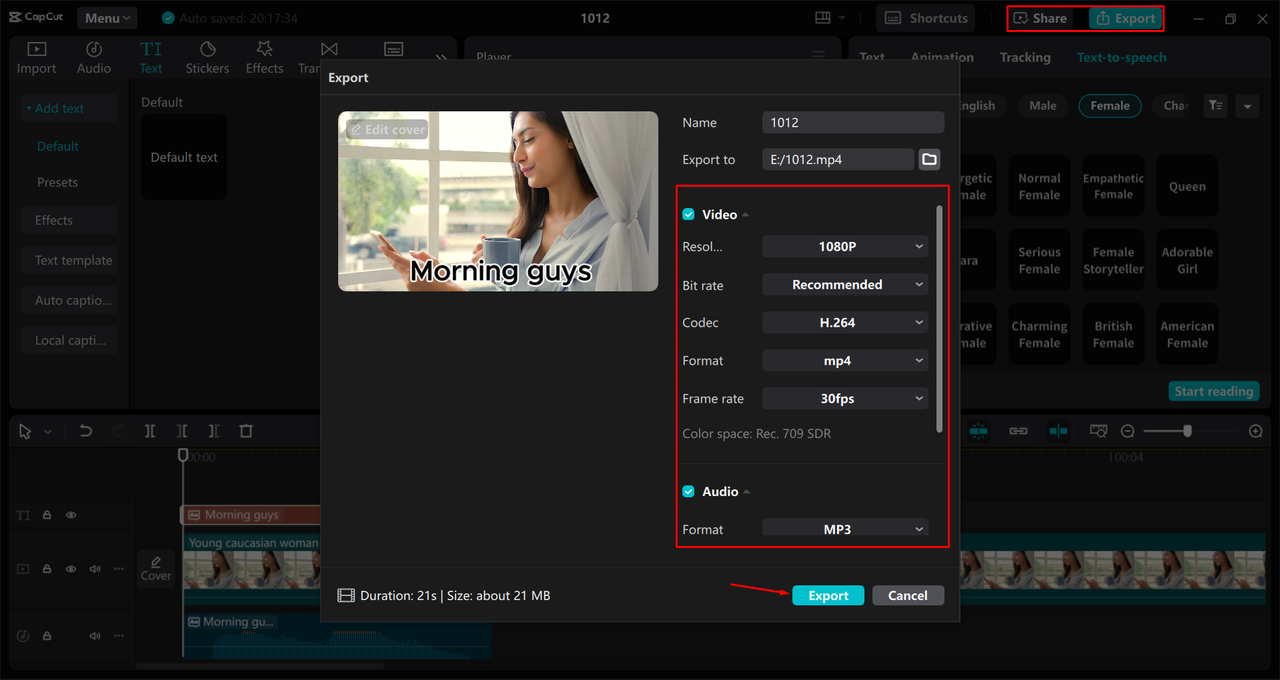
Task: Click the layout icon in title bar
Action: 823,18
